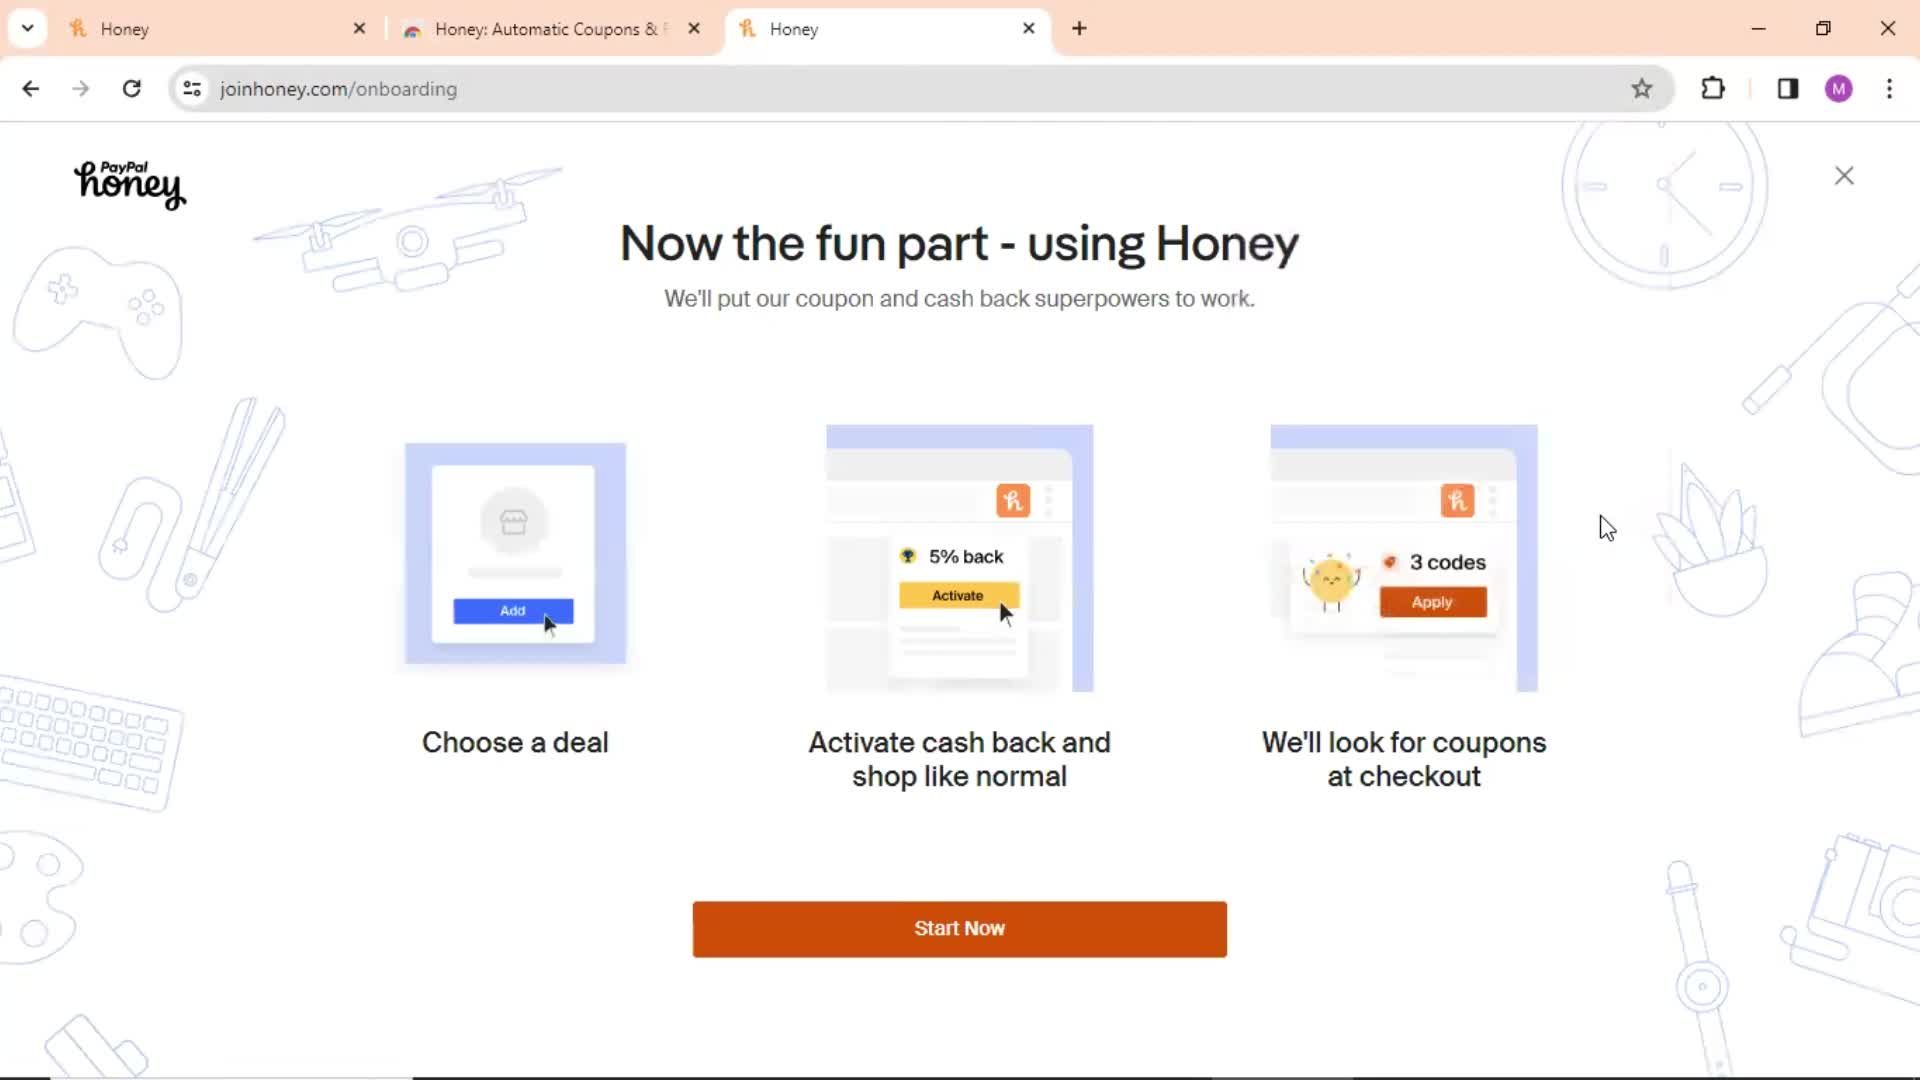1920x1080 pixels.
Task: Open the browser profile menu
Action: [1837, 88]
